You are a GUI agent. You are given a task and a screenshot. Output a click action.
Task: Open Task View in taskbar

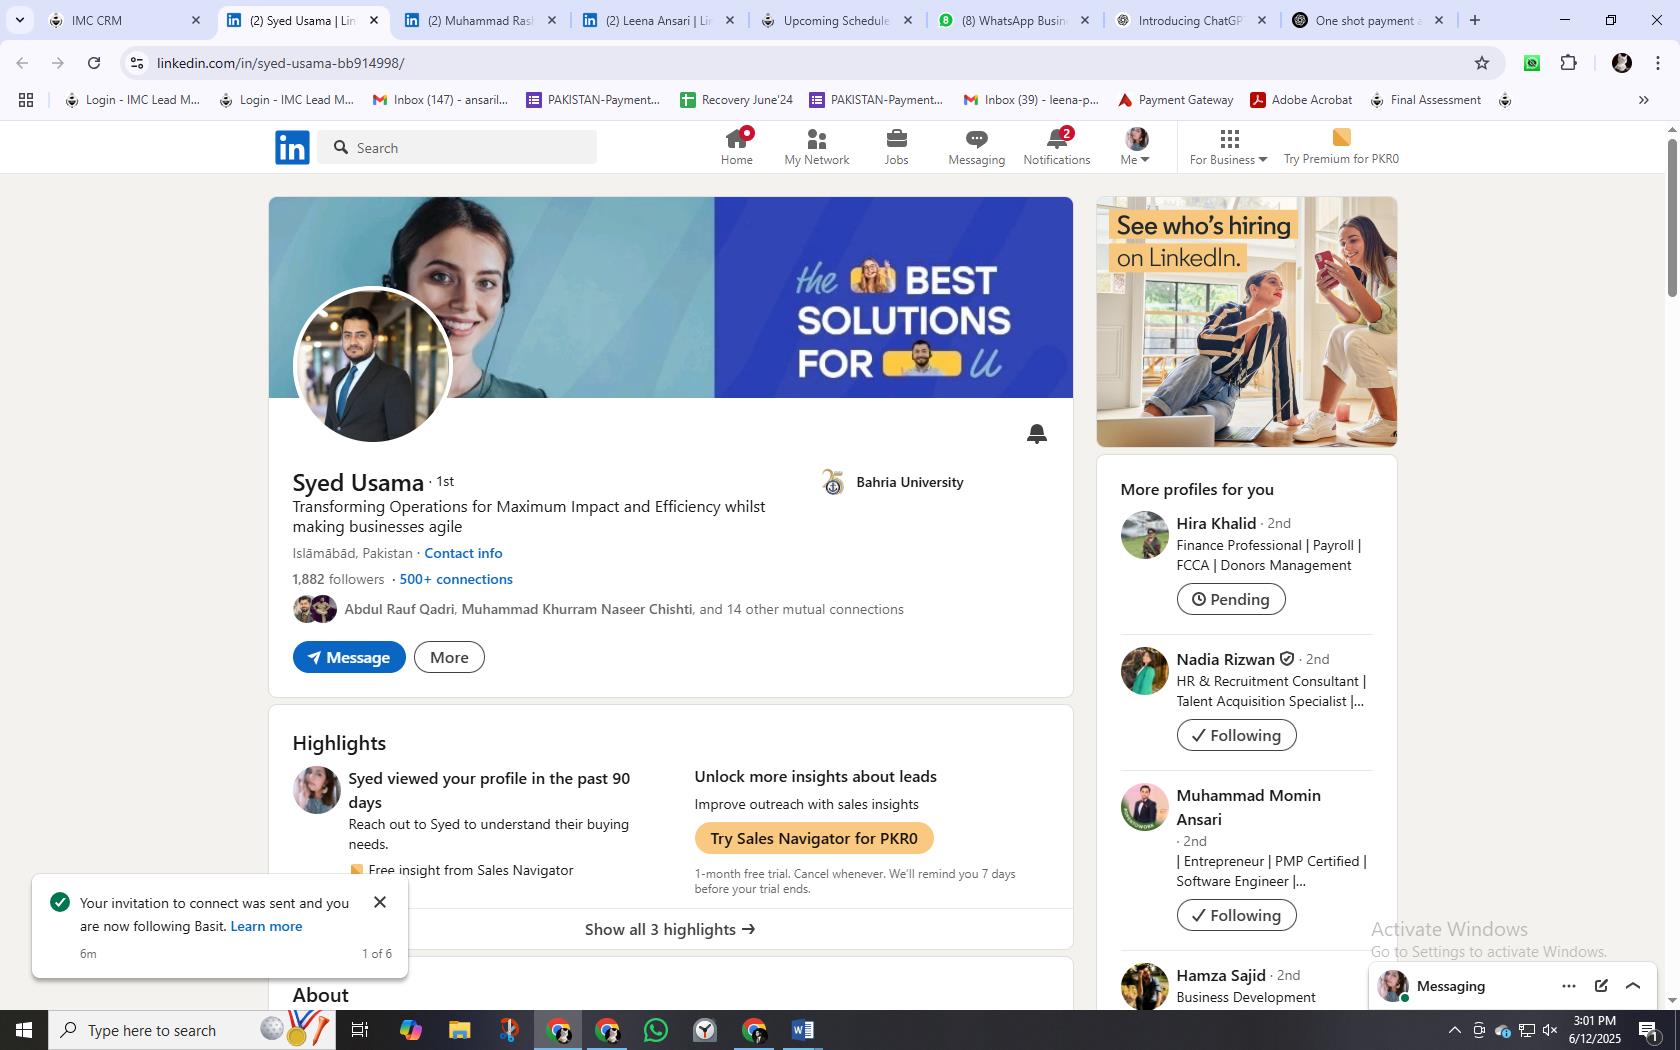click(360, 1030)
